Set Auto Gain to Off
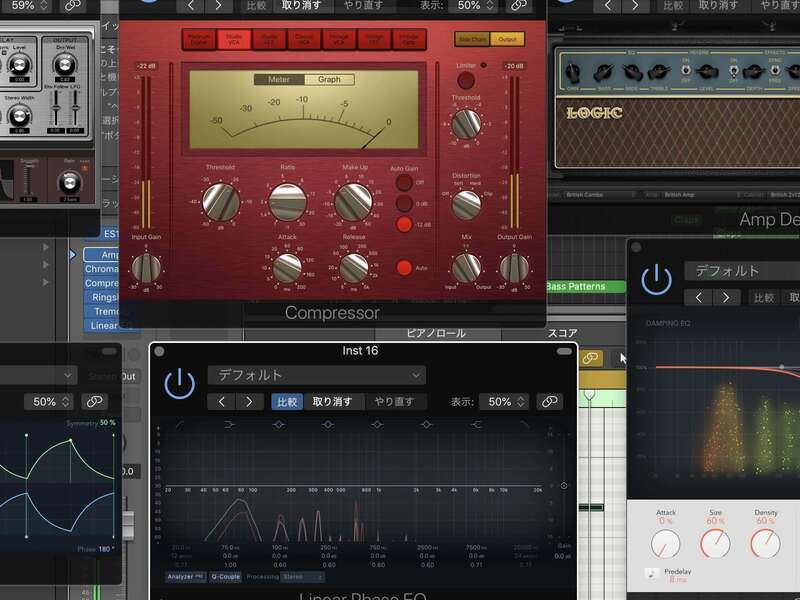800x600 pixels. 403,184
